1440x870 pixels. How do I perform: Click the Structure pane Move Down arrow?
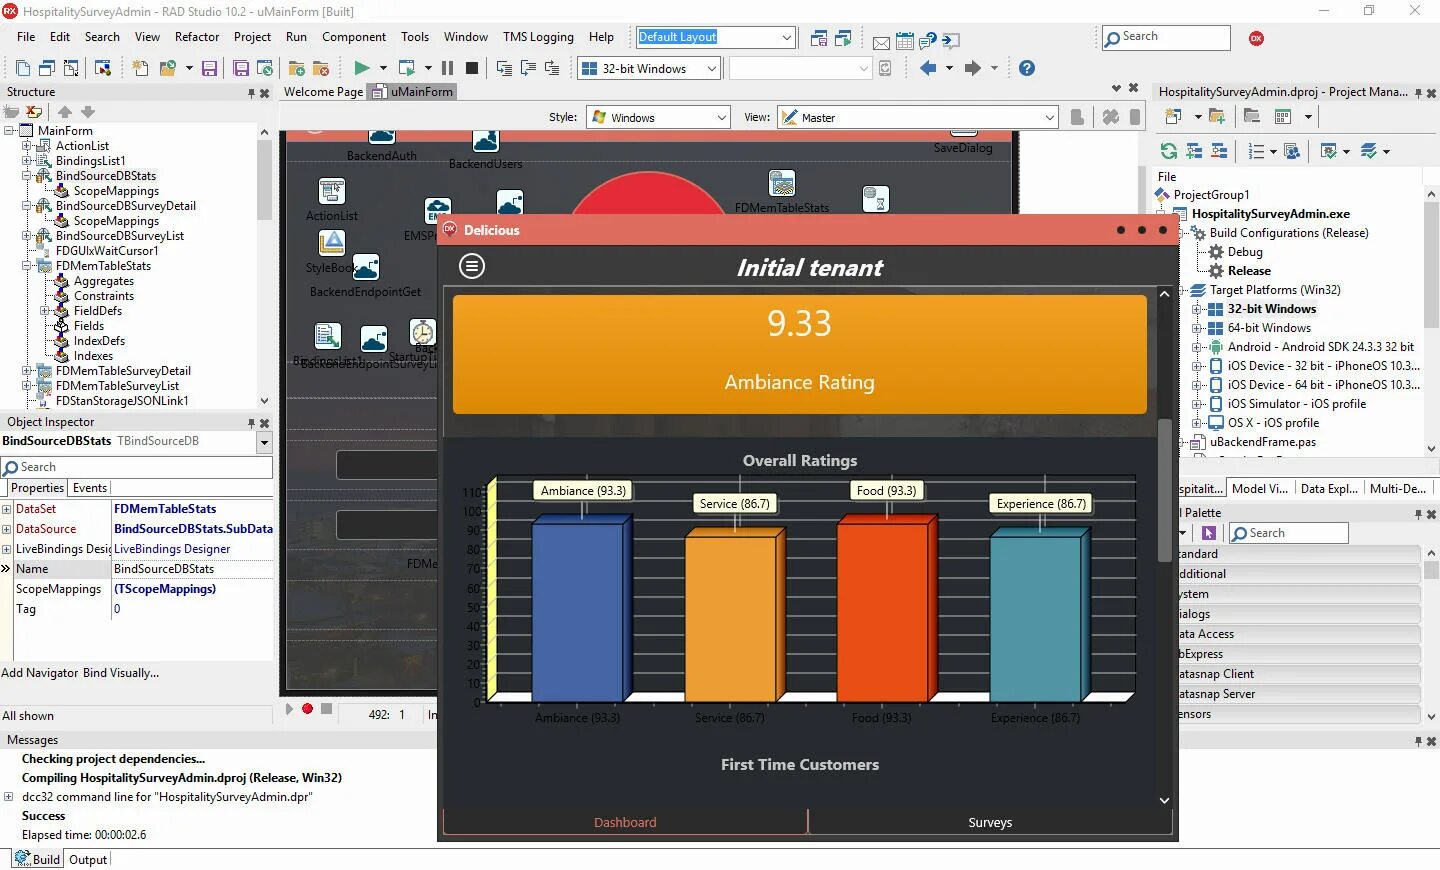click(x=88, y=112)
